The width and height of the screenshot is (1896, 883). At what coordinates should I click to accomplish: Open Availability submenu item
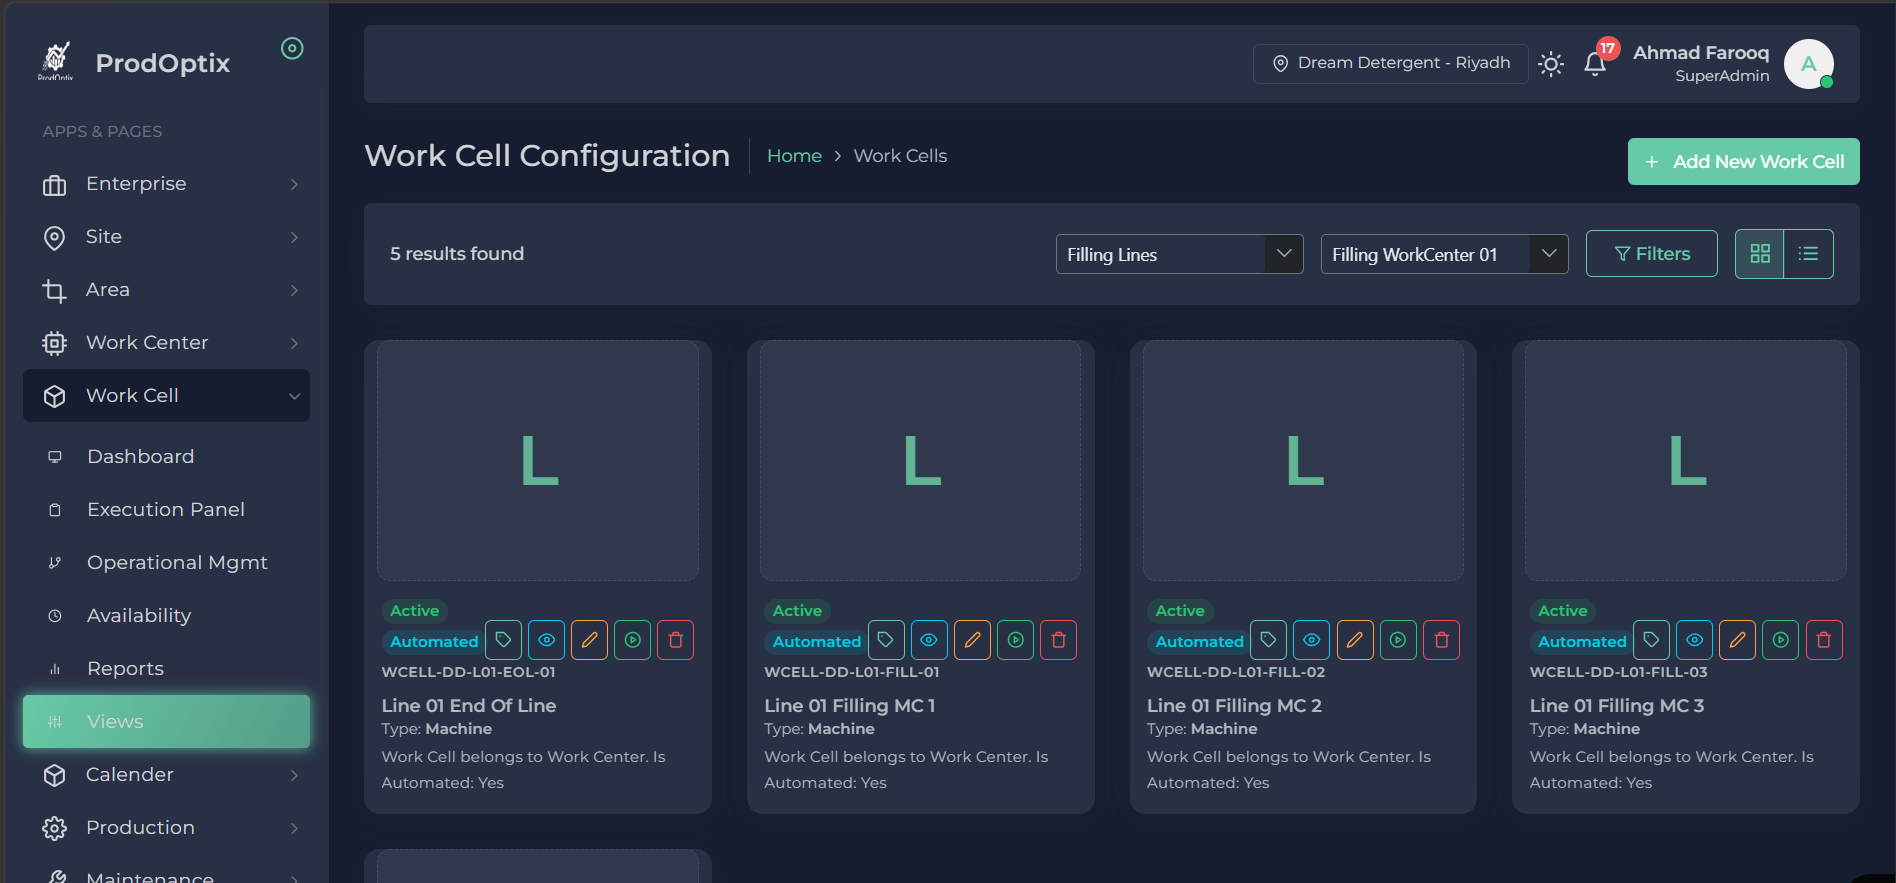[x=166, y=616]
